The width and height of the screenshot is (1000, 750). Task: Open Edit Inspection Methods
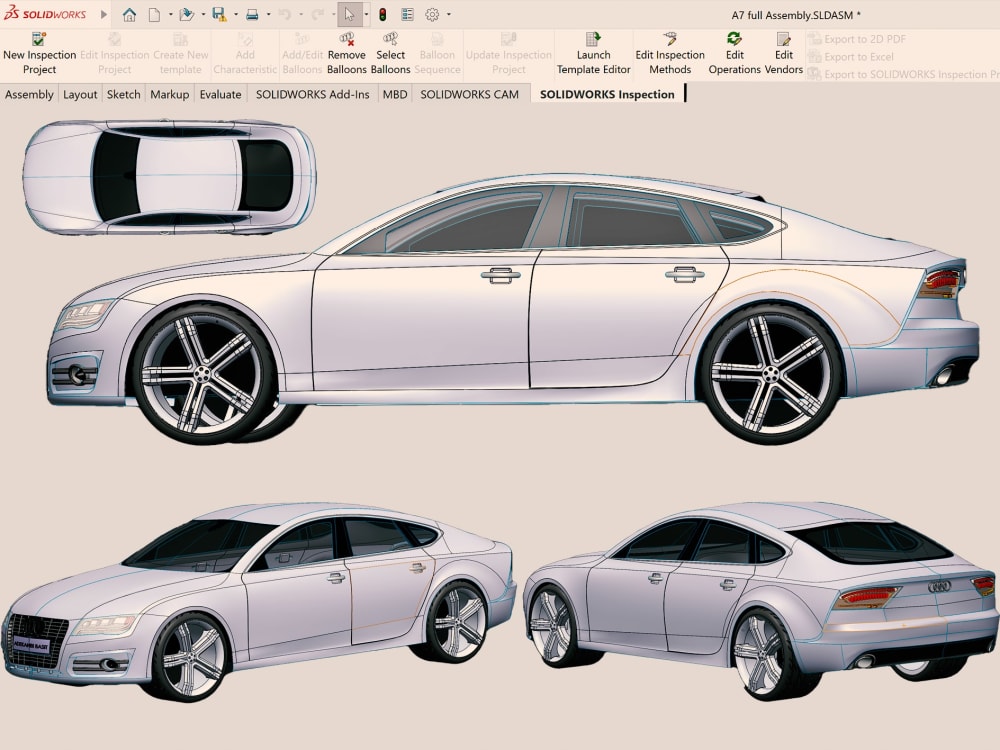[x=670, y=54]
